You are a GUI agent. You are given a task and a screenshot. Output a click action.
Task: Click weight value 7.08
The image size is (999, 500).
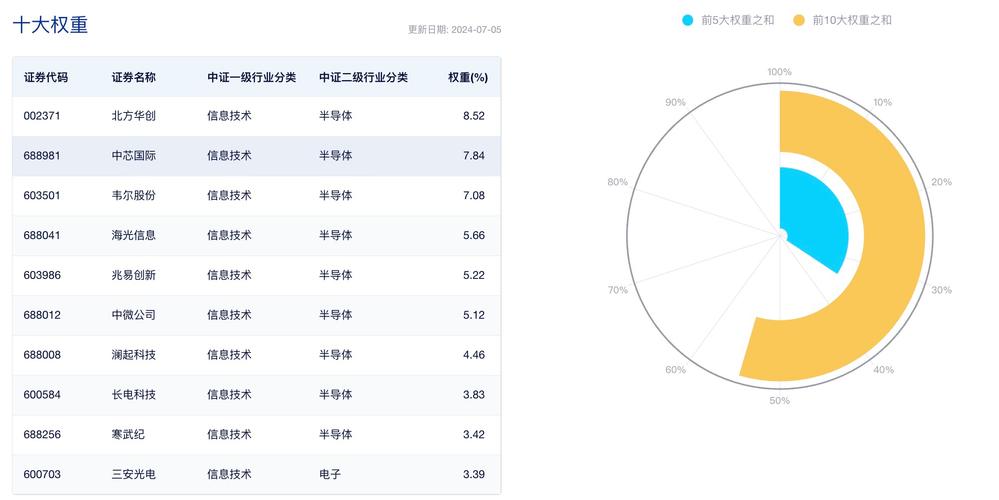click(474, 196)
